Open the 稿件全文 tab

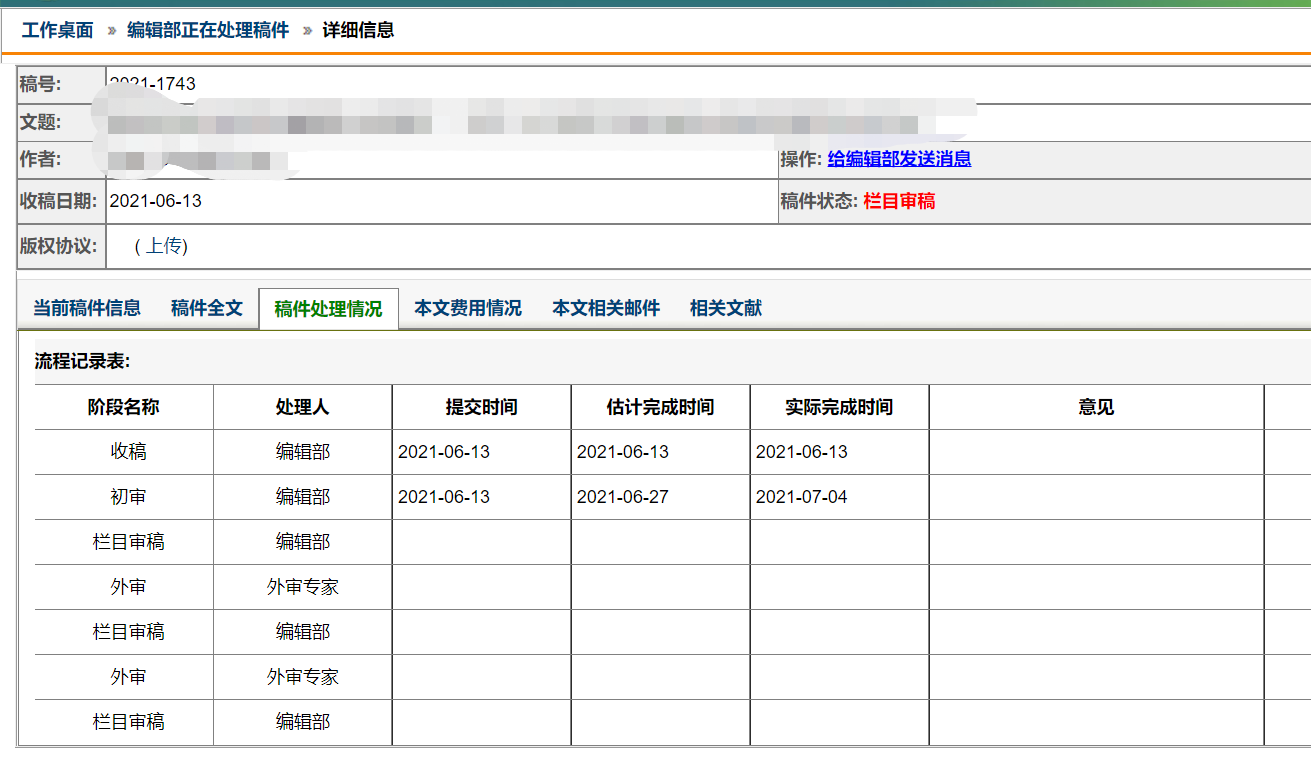pyautogui.click(x=207, y=308)
